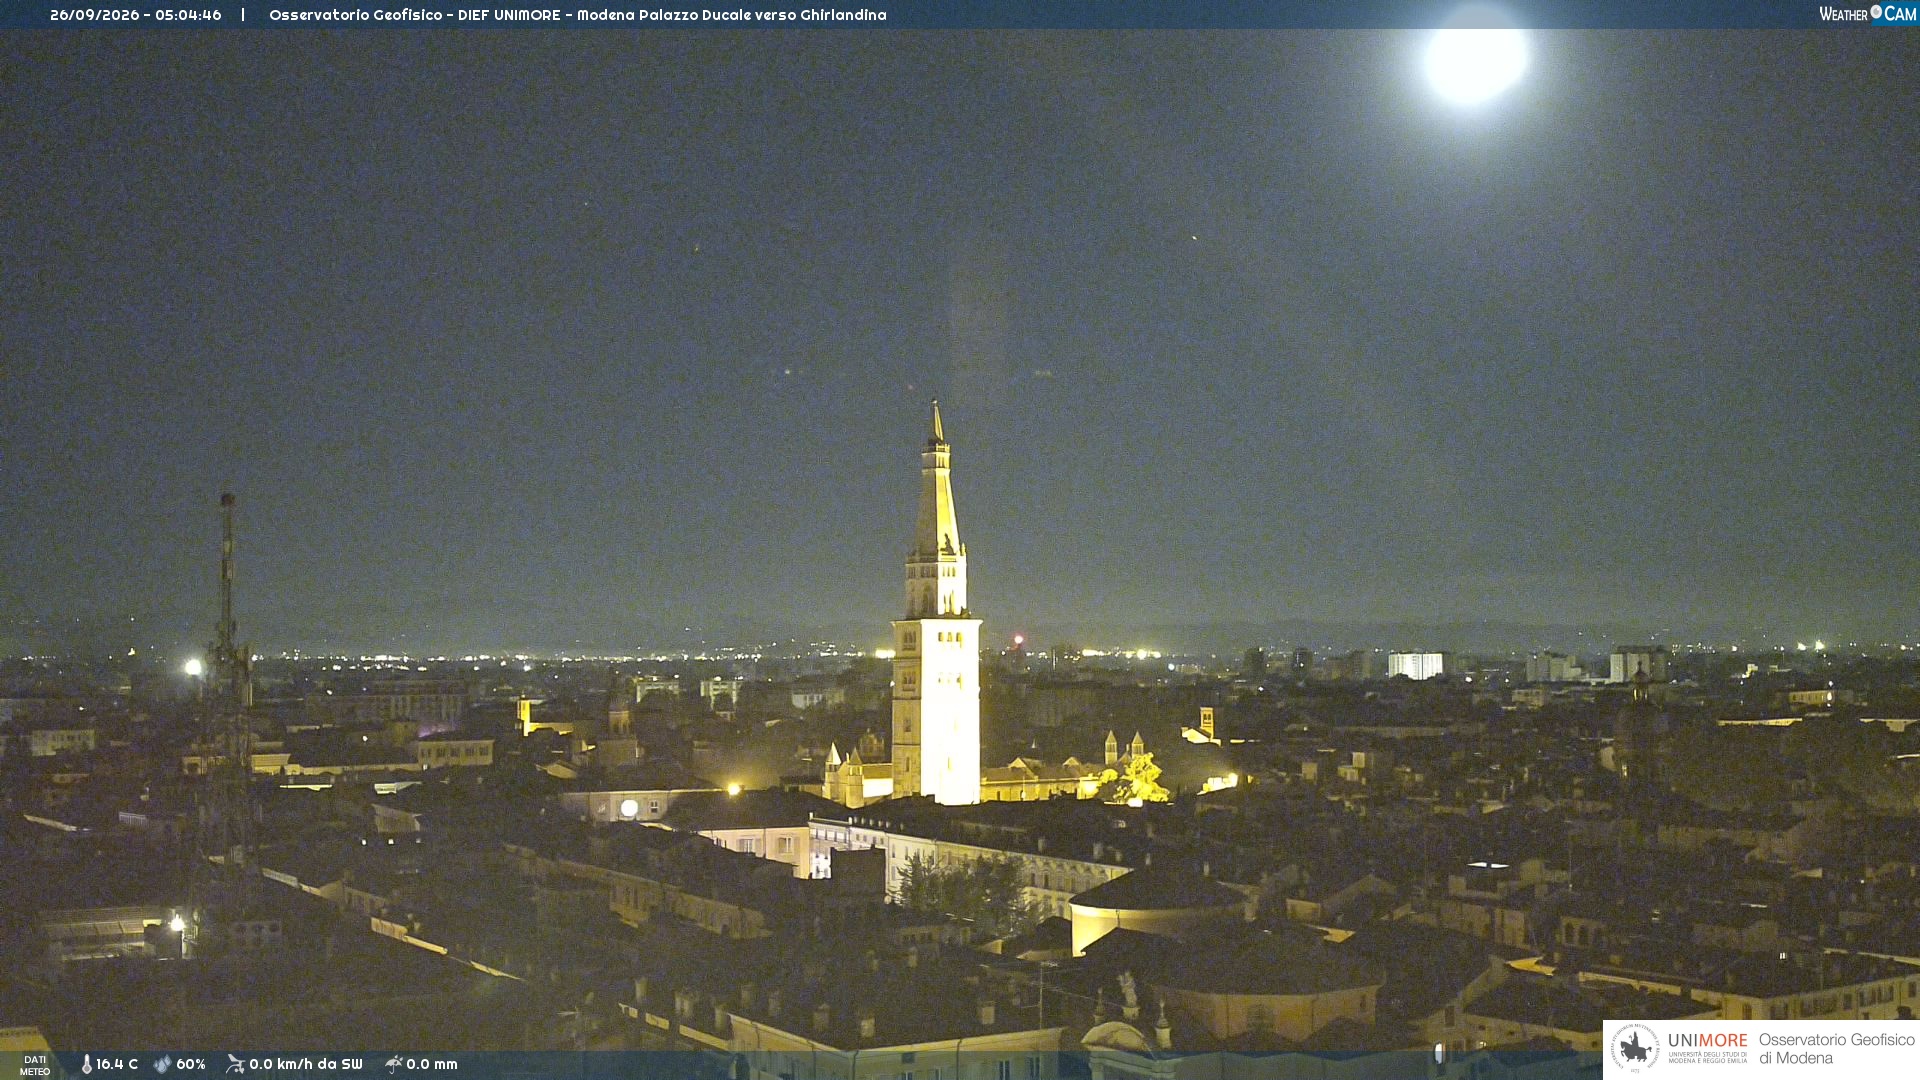Click the 60% humidity value
Viewport: 1920px width, 1080px height.
(191, 1064)
